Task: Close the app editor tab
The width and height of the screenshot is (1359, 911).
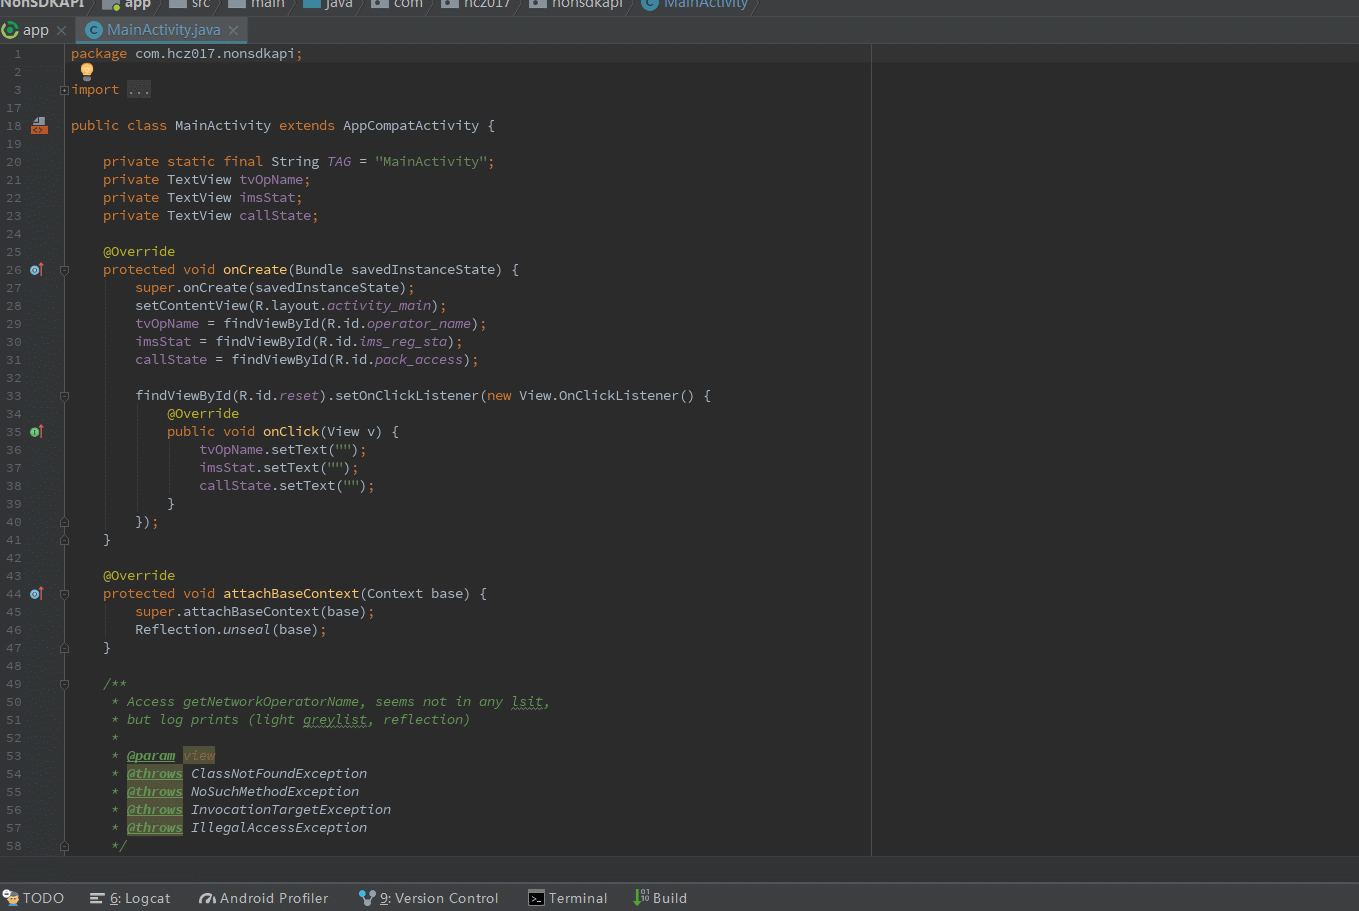Action: 62,30
